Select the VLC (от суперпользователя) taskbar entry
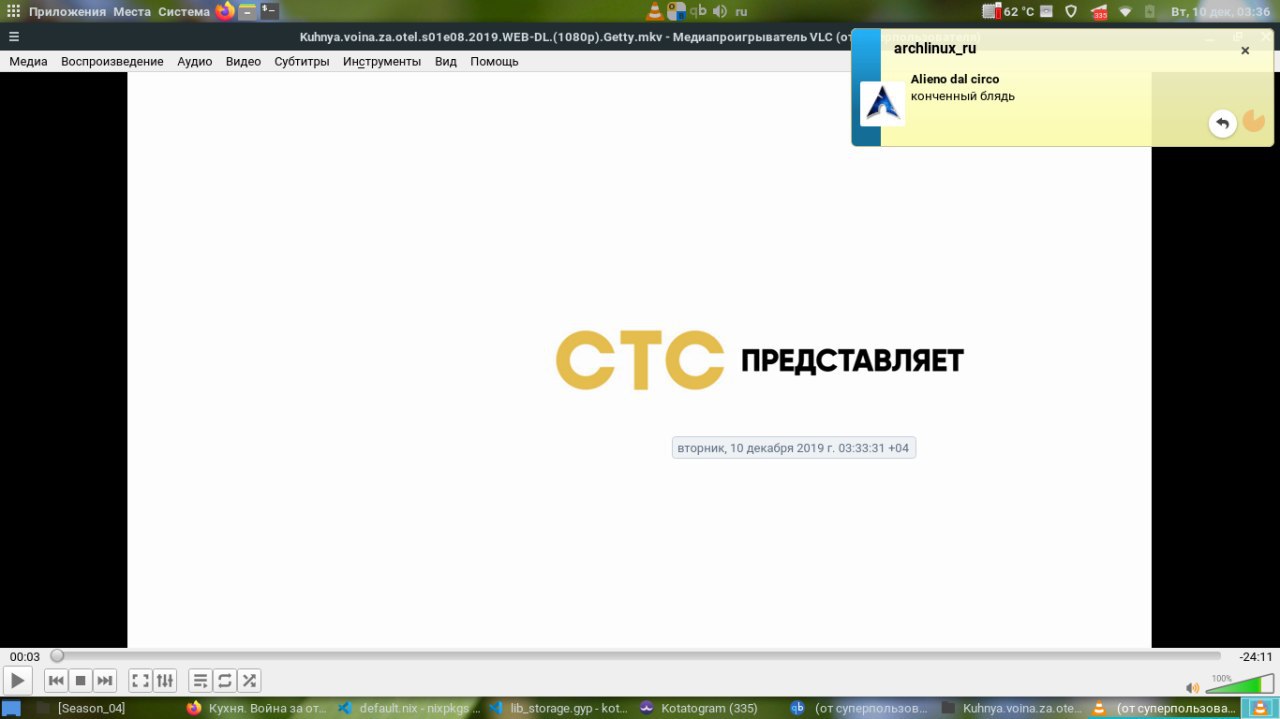The image size is (1280, 719). pos(1164,708)
